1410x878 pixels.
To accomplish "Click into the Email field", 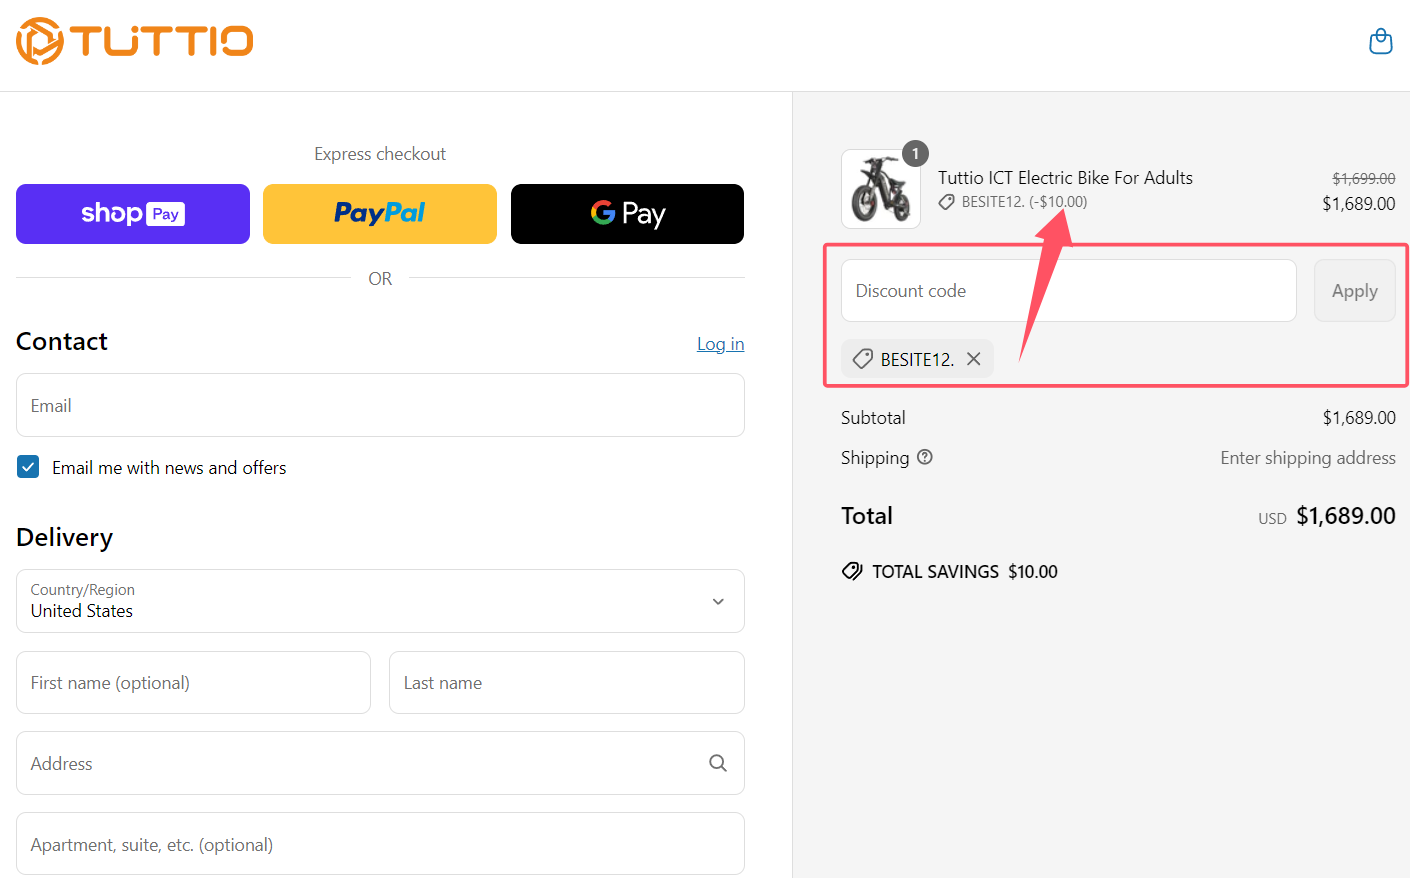I will (380, 405).
